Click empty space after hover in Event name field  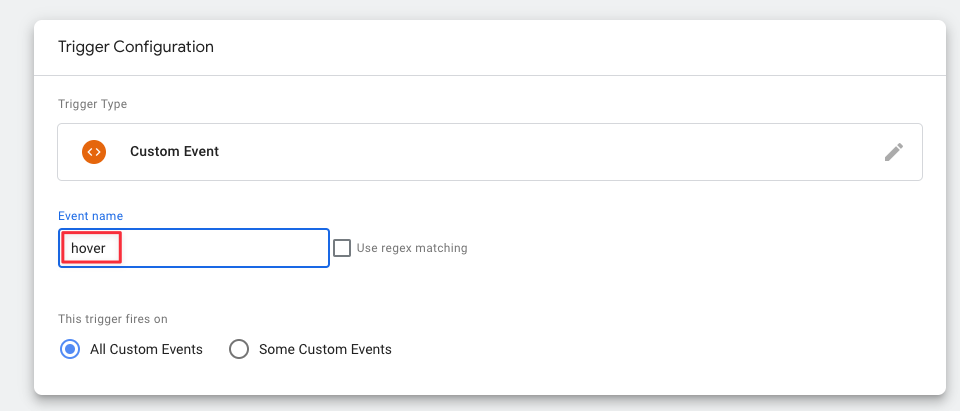coord(227,248)
